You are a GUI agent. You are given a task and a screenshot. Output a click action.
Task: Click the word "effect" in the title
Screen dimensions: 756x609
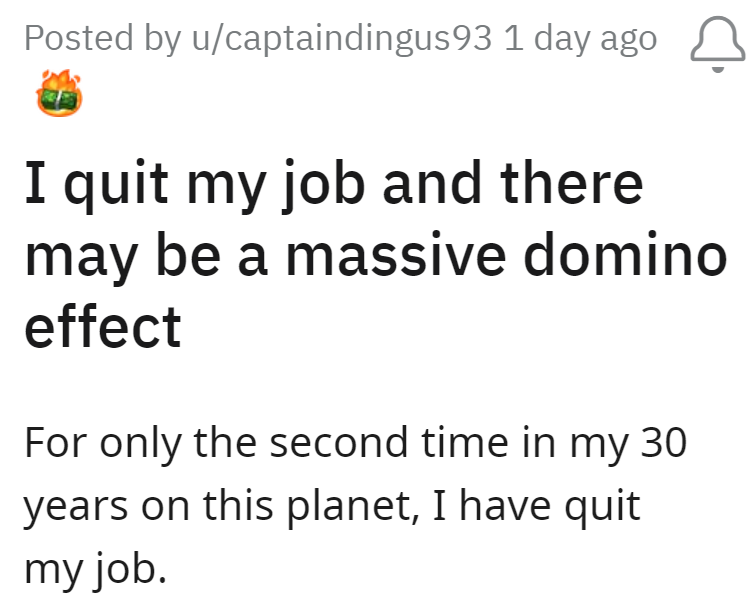coord(103,326)
